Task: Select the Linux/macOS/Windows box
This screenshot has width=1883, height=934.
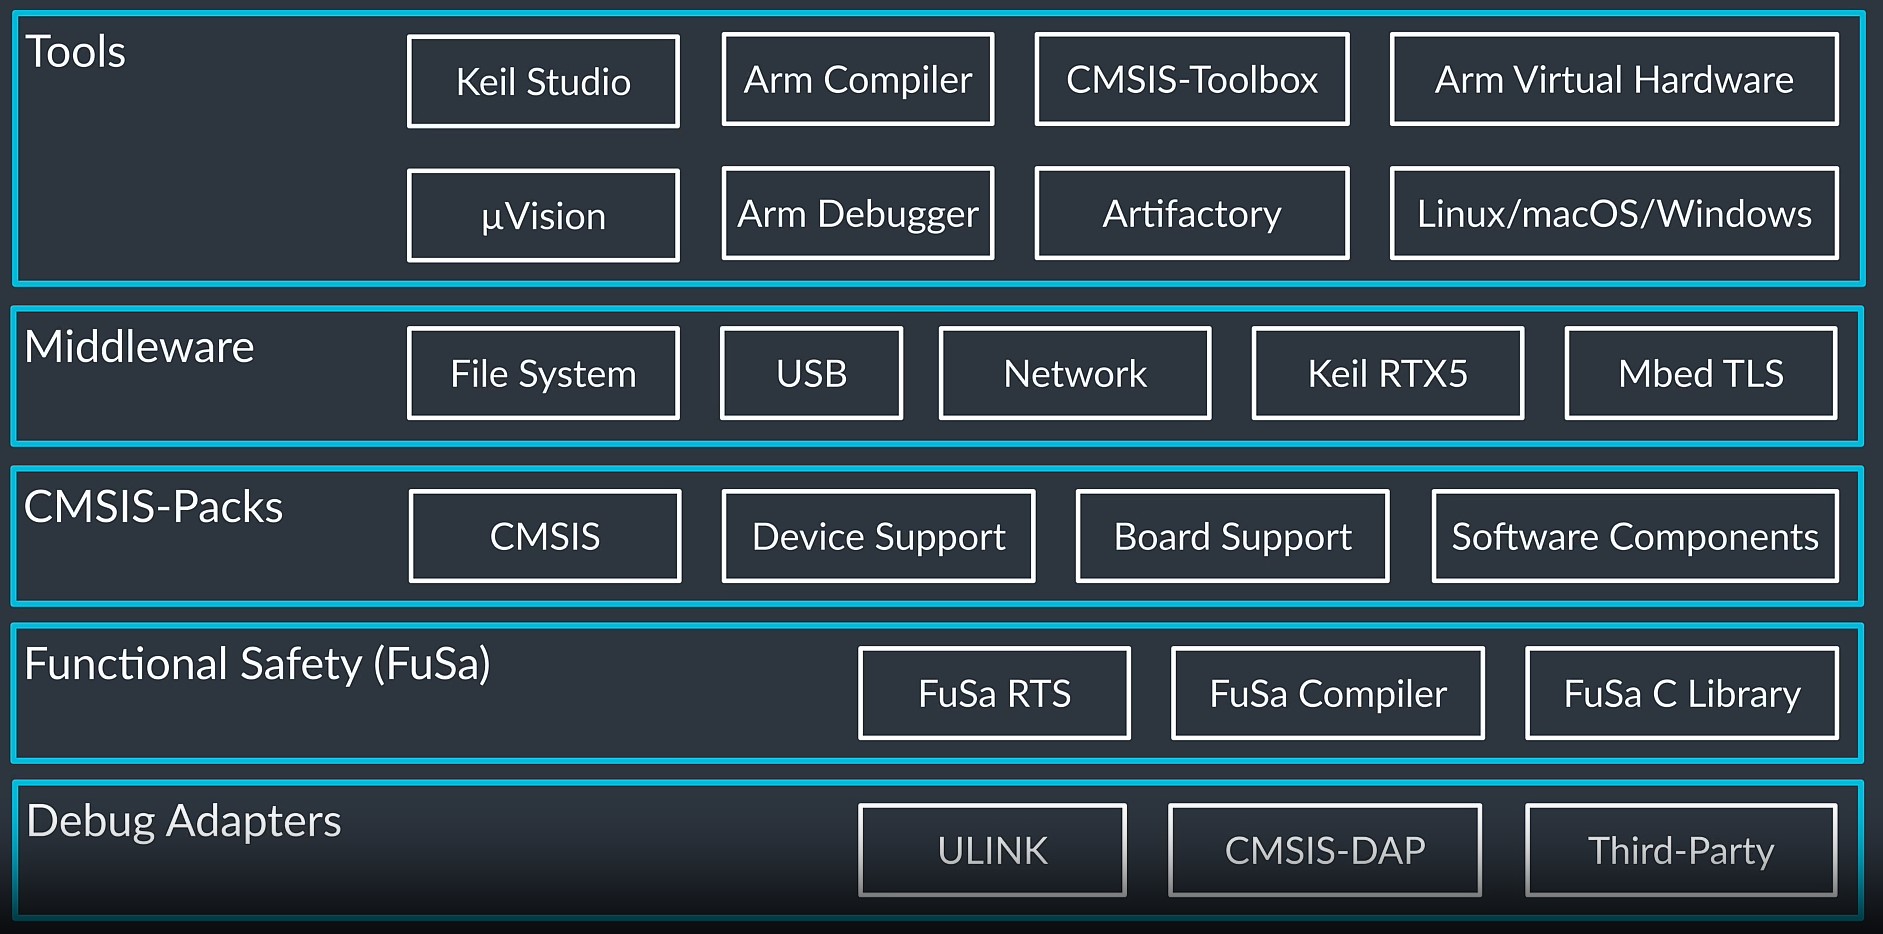Action: [1613, 213]
